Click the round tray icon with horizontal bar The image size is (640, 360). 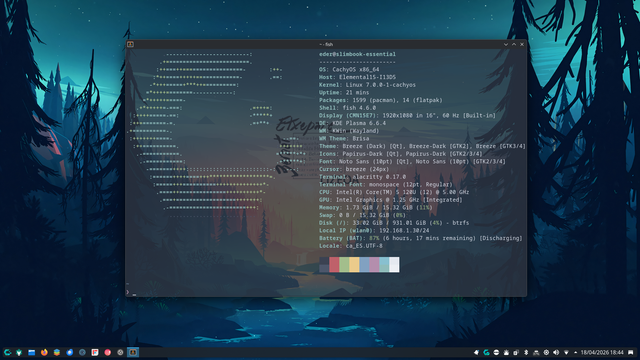tap(496, 352)
